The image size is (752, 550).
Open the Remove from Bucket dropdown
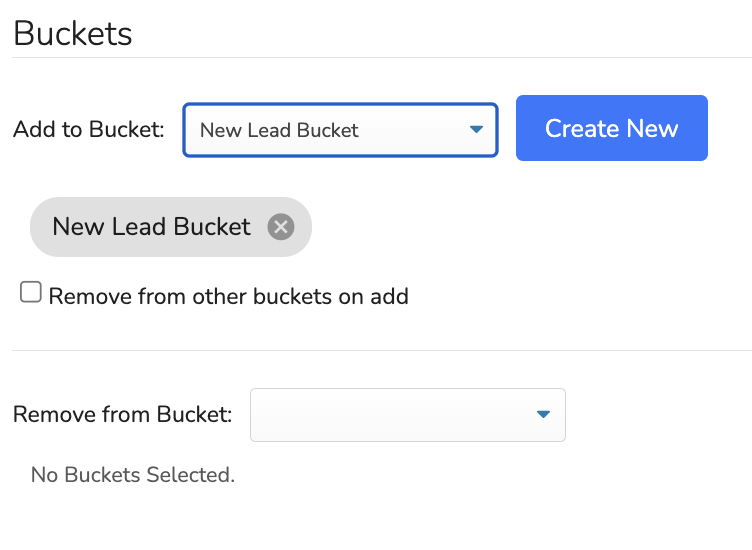click(408, 415)
